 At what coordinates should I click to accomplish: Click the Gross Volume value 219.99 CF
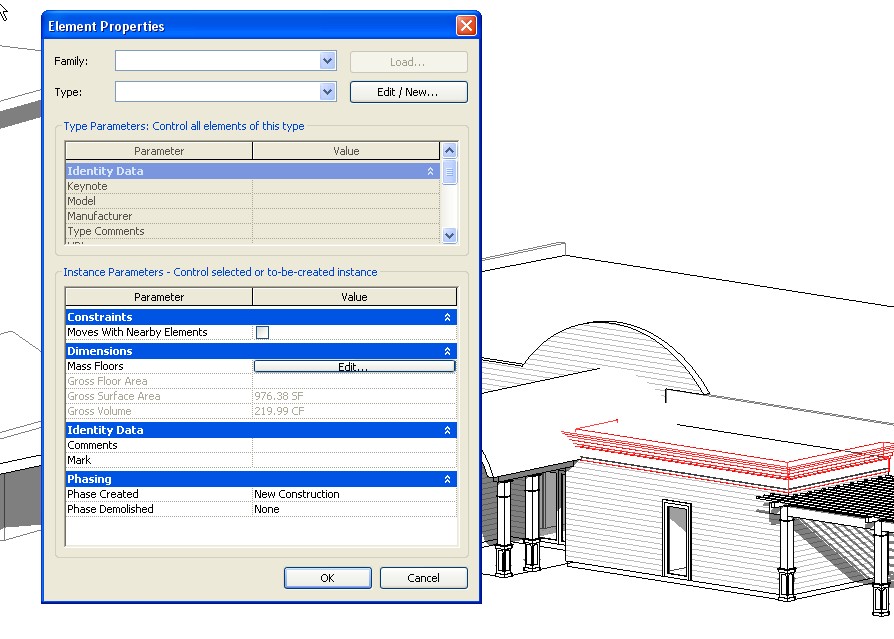tap(279, 411)
